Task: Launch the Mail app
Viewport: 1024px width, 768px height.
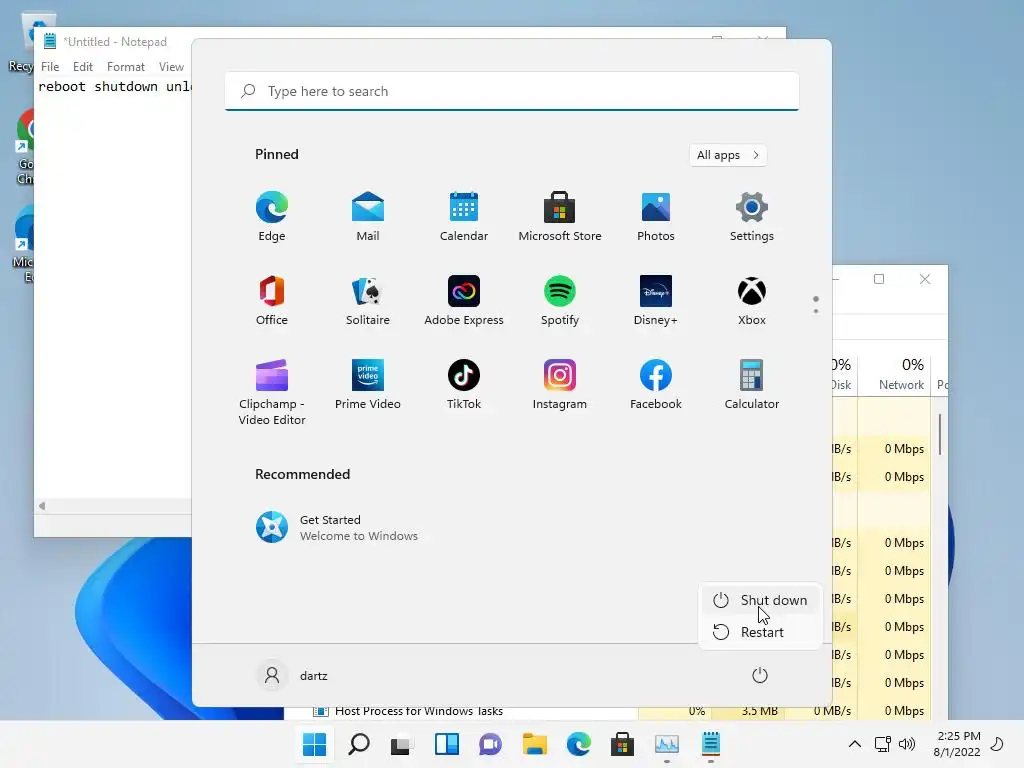Action: click(x=368, y=217)
